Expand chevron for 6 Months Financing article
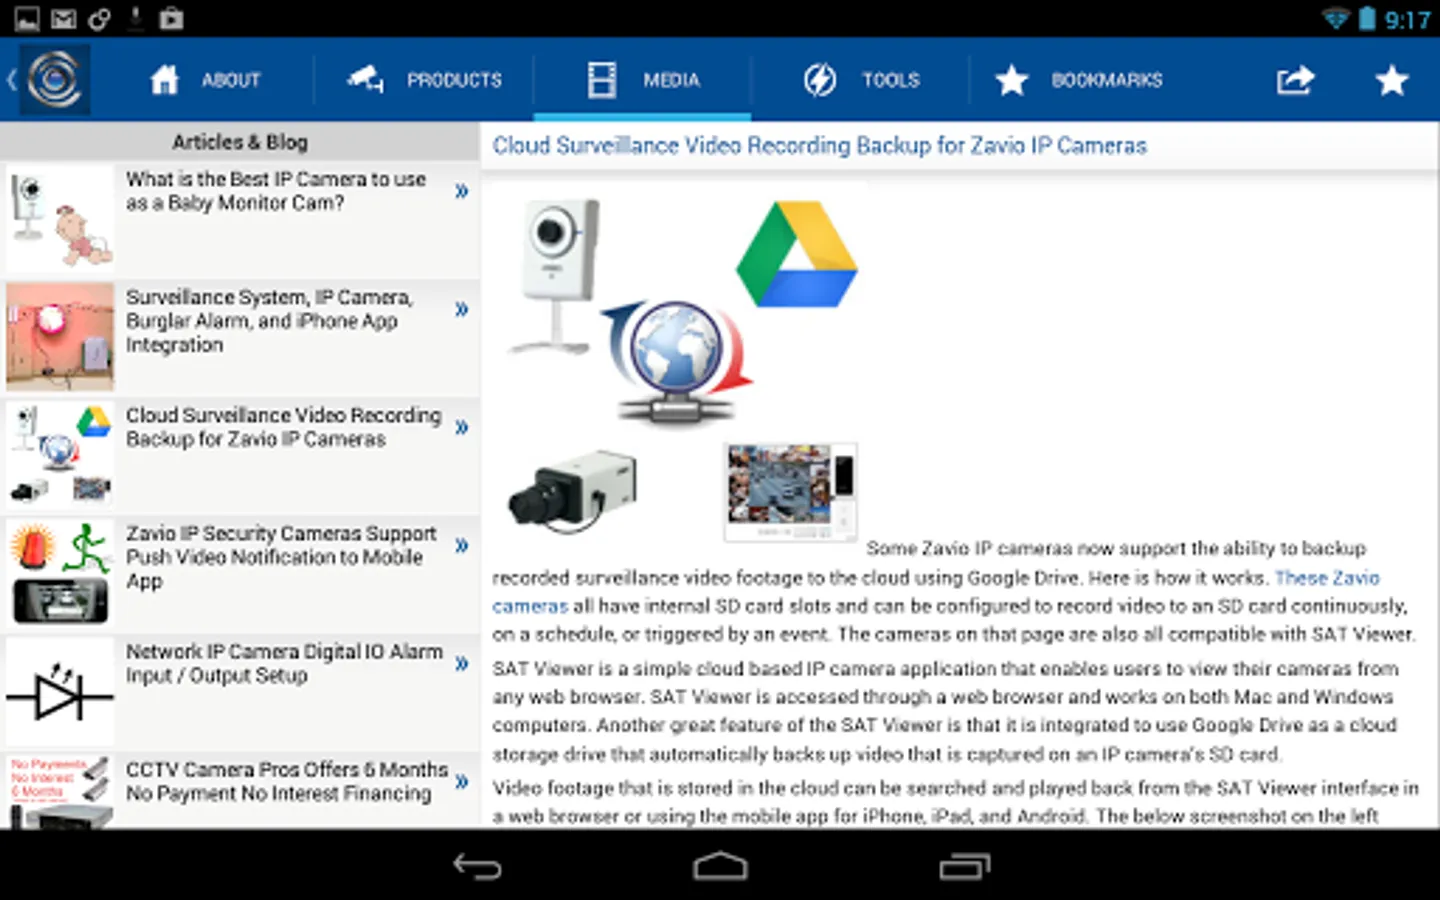The width and height of the screenshot is (1440, 900). [461, 781]
